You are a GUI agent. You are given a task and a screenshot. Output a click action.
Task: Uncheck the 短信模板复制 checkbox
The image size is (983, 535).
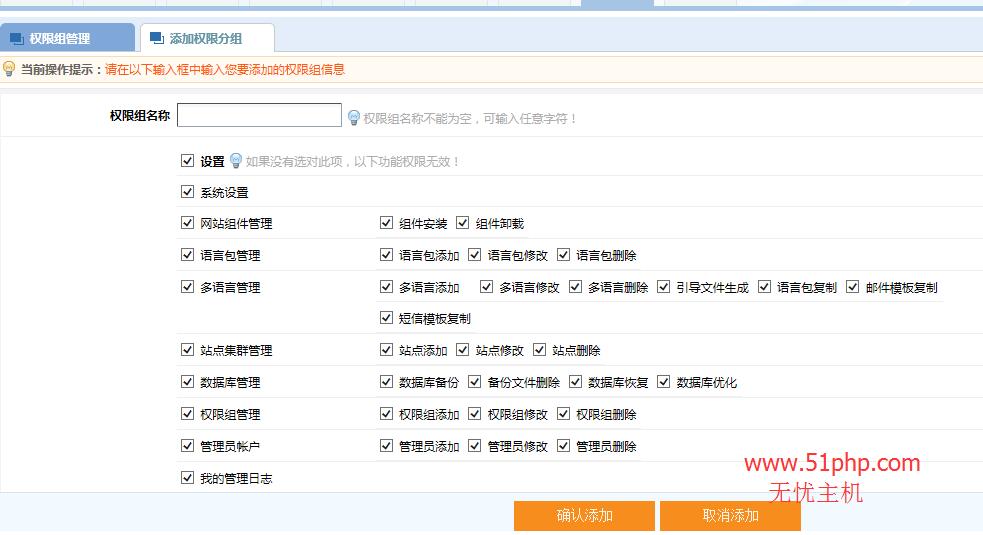coord(386,318)
